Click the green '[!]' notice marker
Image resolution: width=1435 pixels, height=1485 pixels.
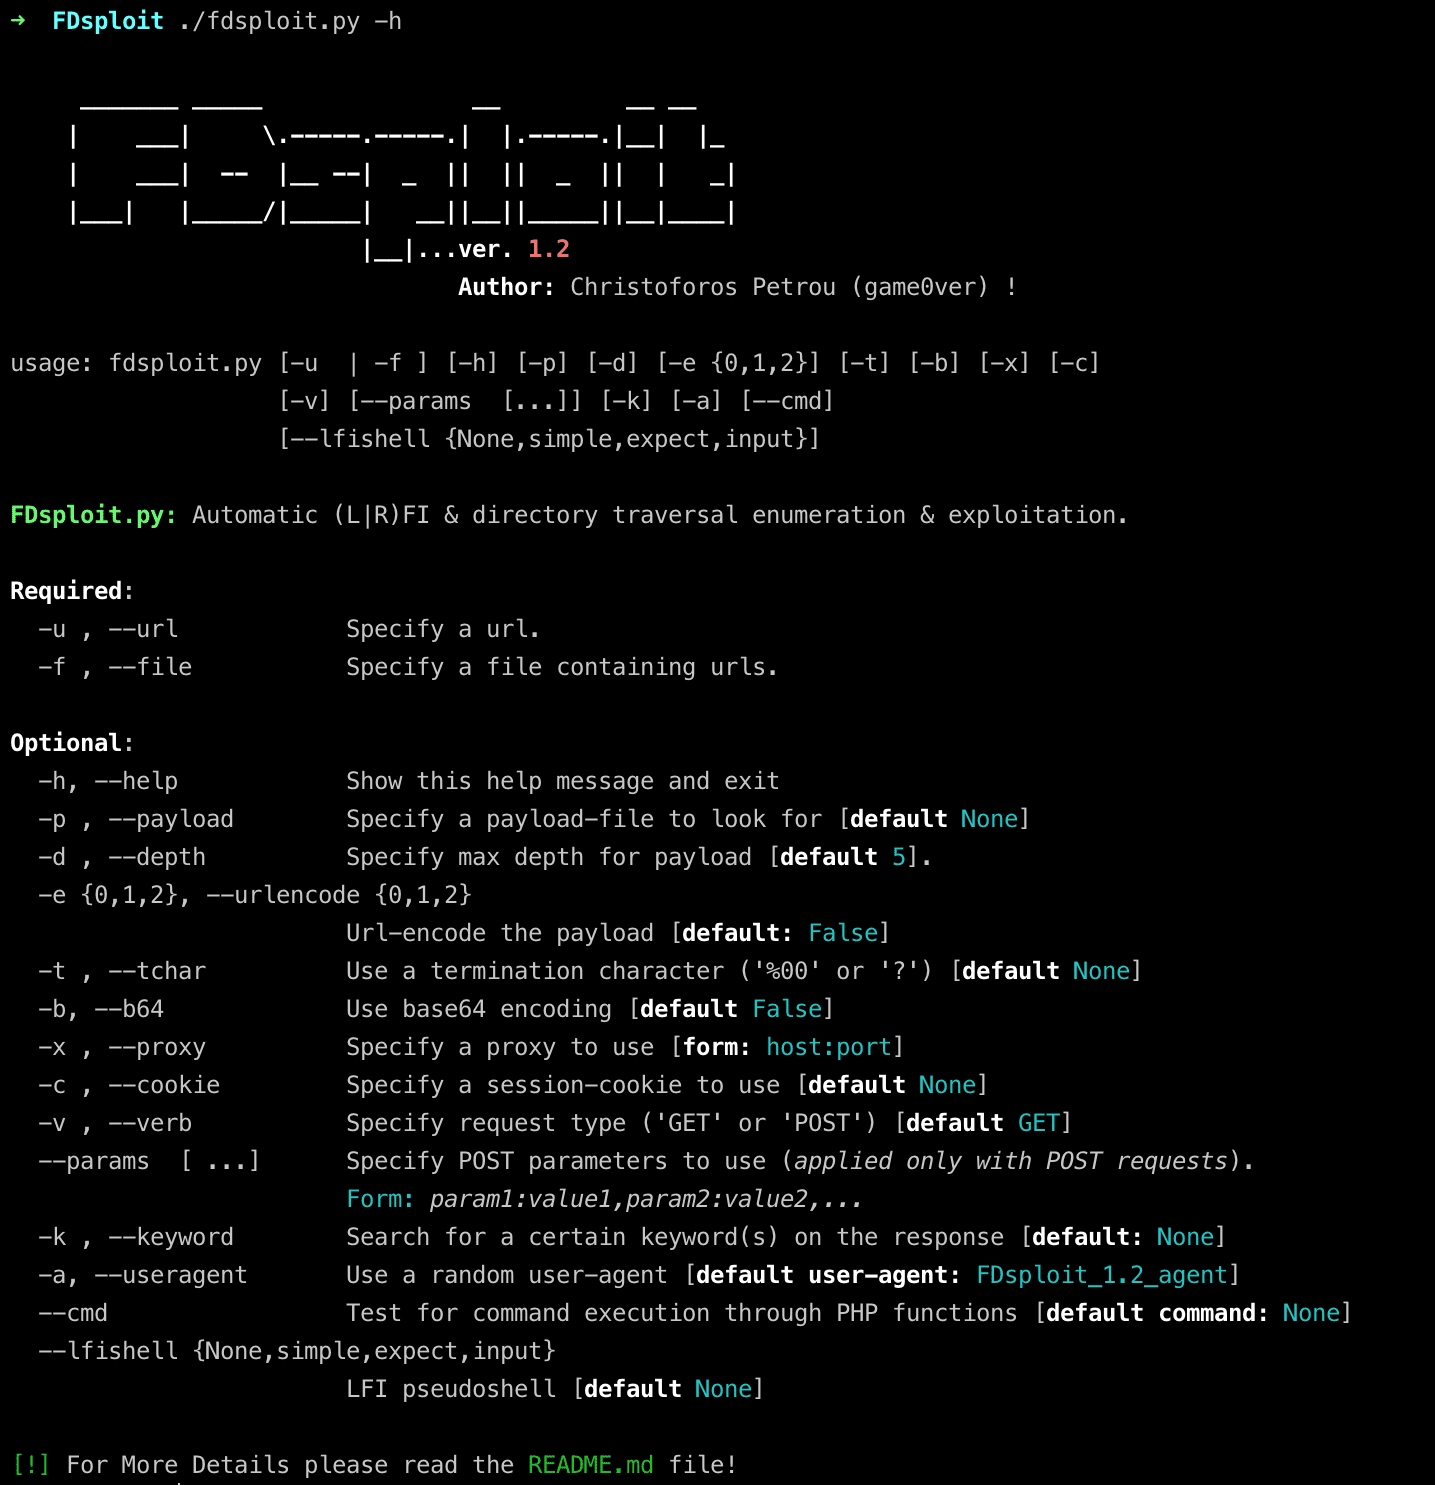[31, 1465]
